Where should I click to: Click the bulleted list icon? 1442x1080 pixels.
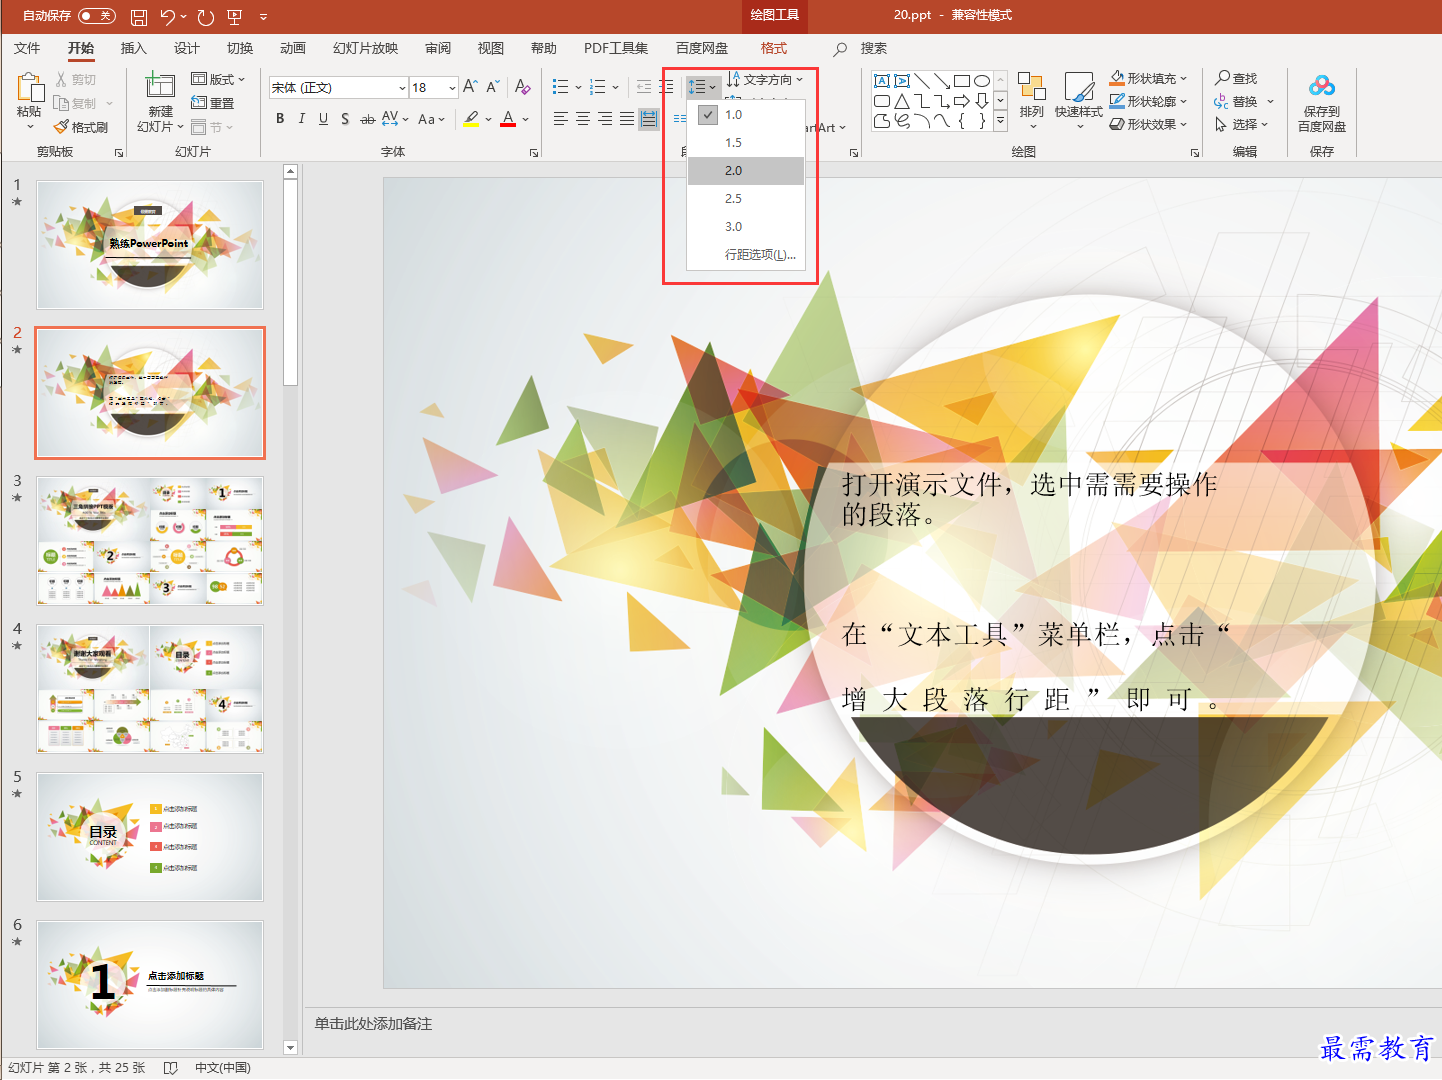coord(561,87)
